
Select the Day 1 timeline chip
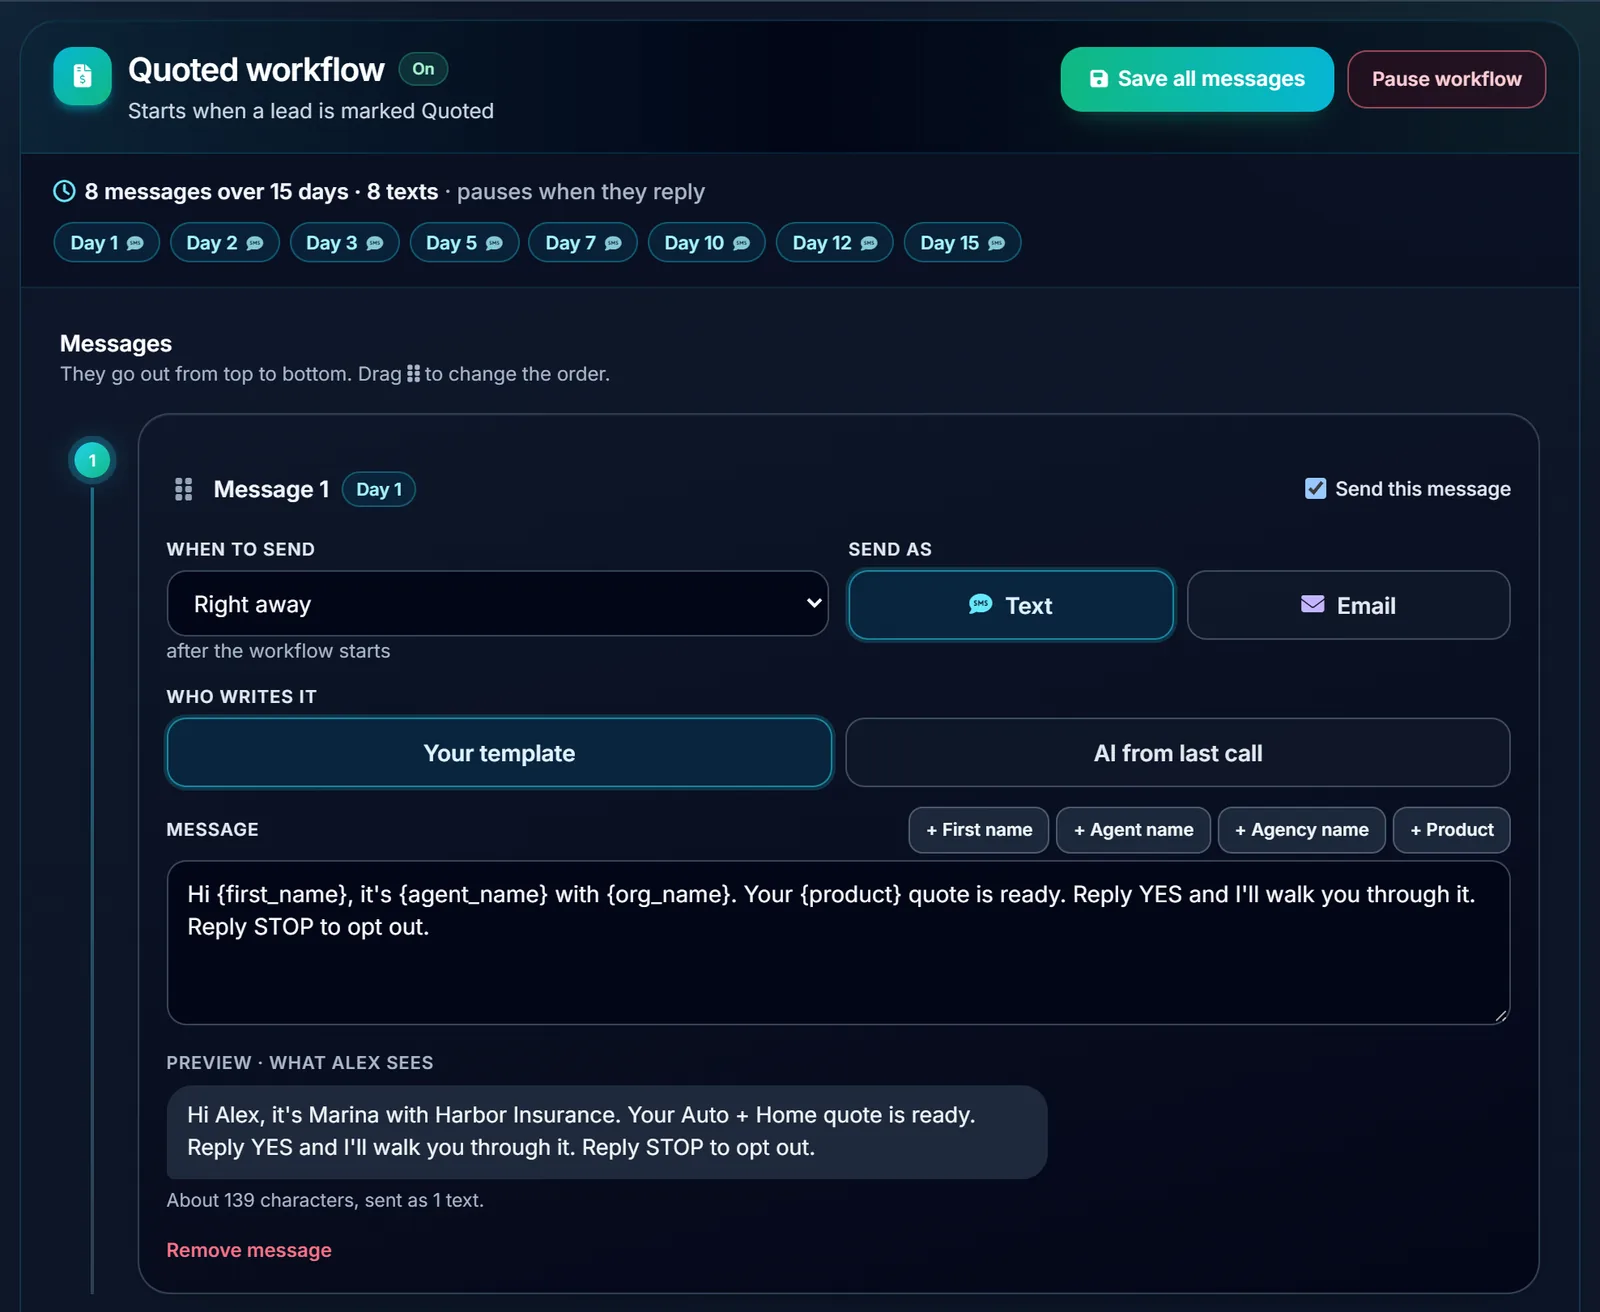107,243
